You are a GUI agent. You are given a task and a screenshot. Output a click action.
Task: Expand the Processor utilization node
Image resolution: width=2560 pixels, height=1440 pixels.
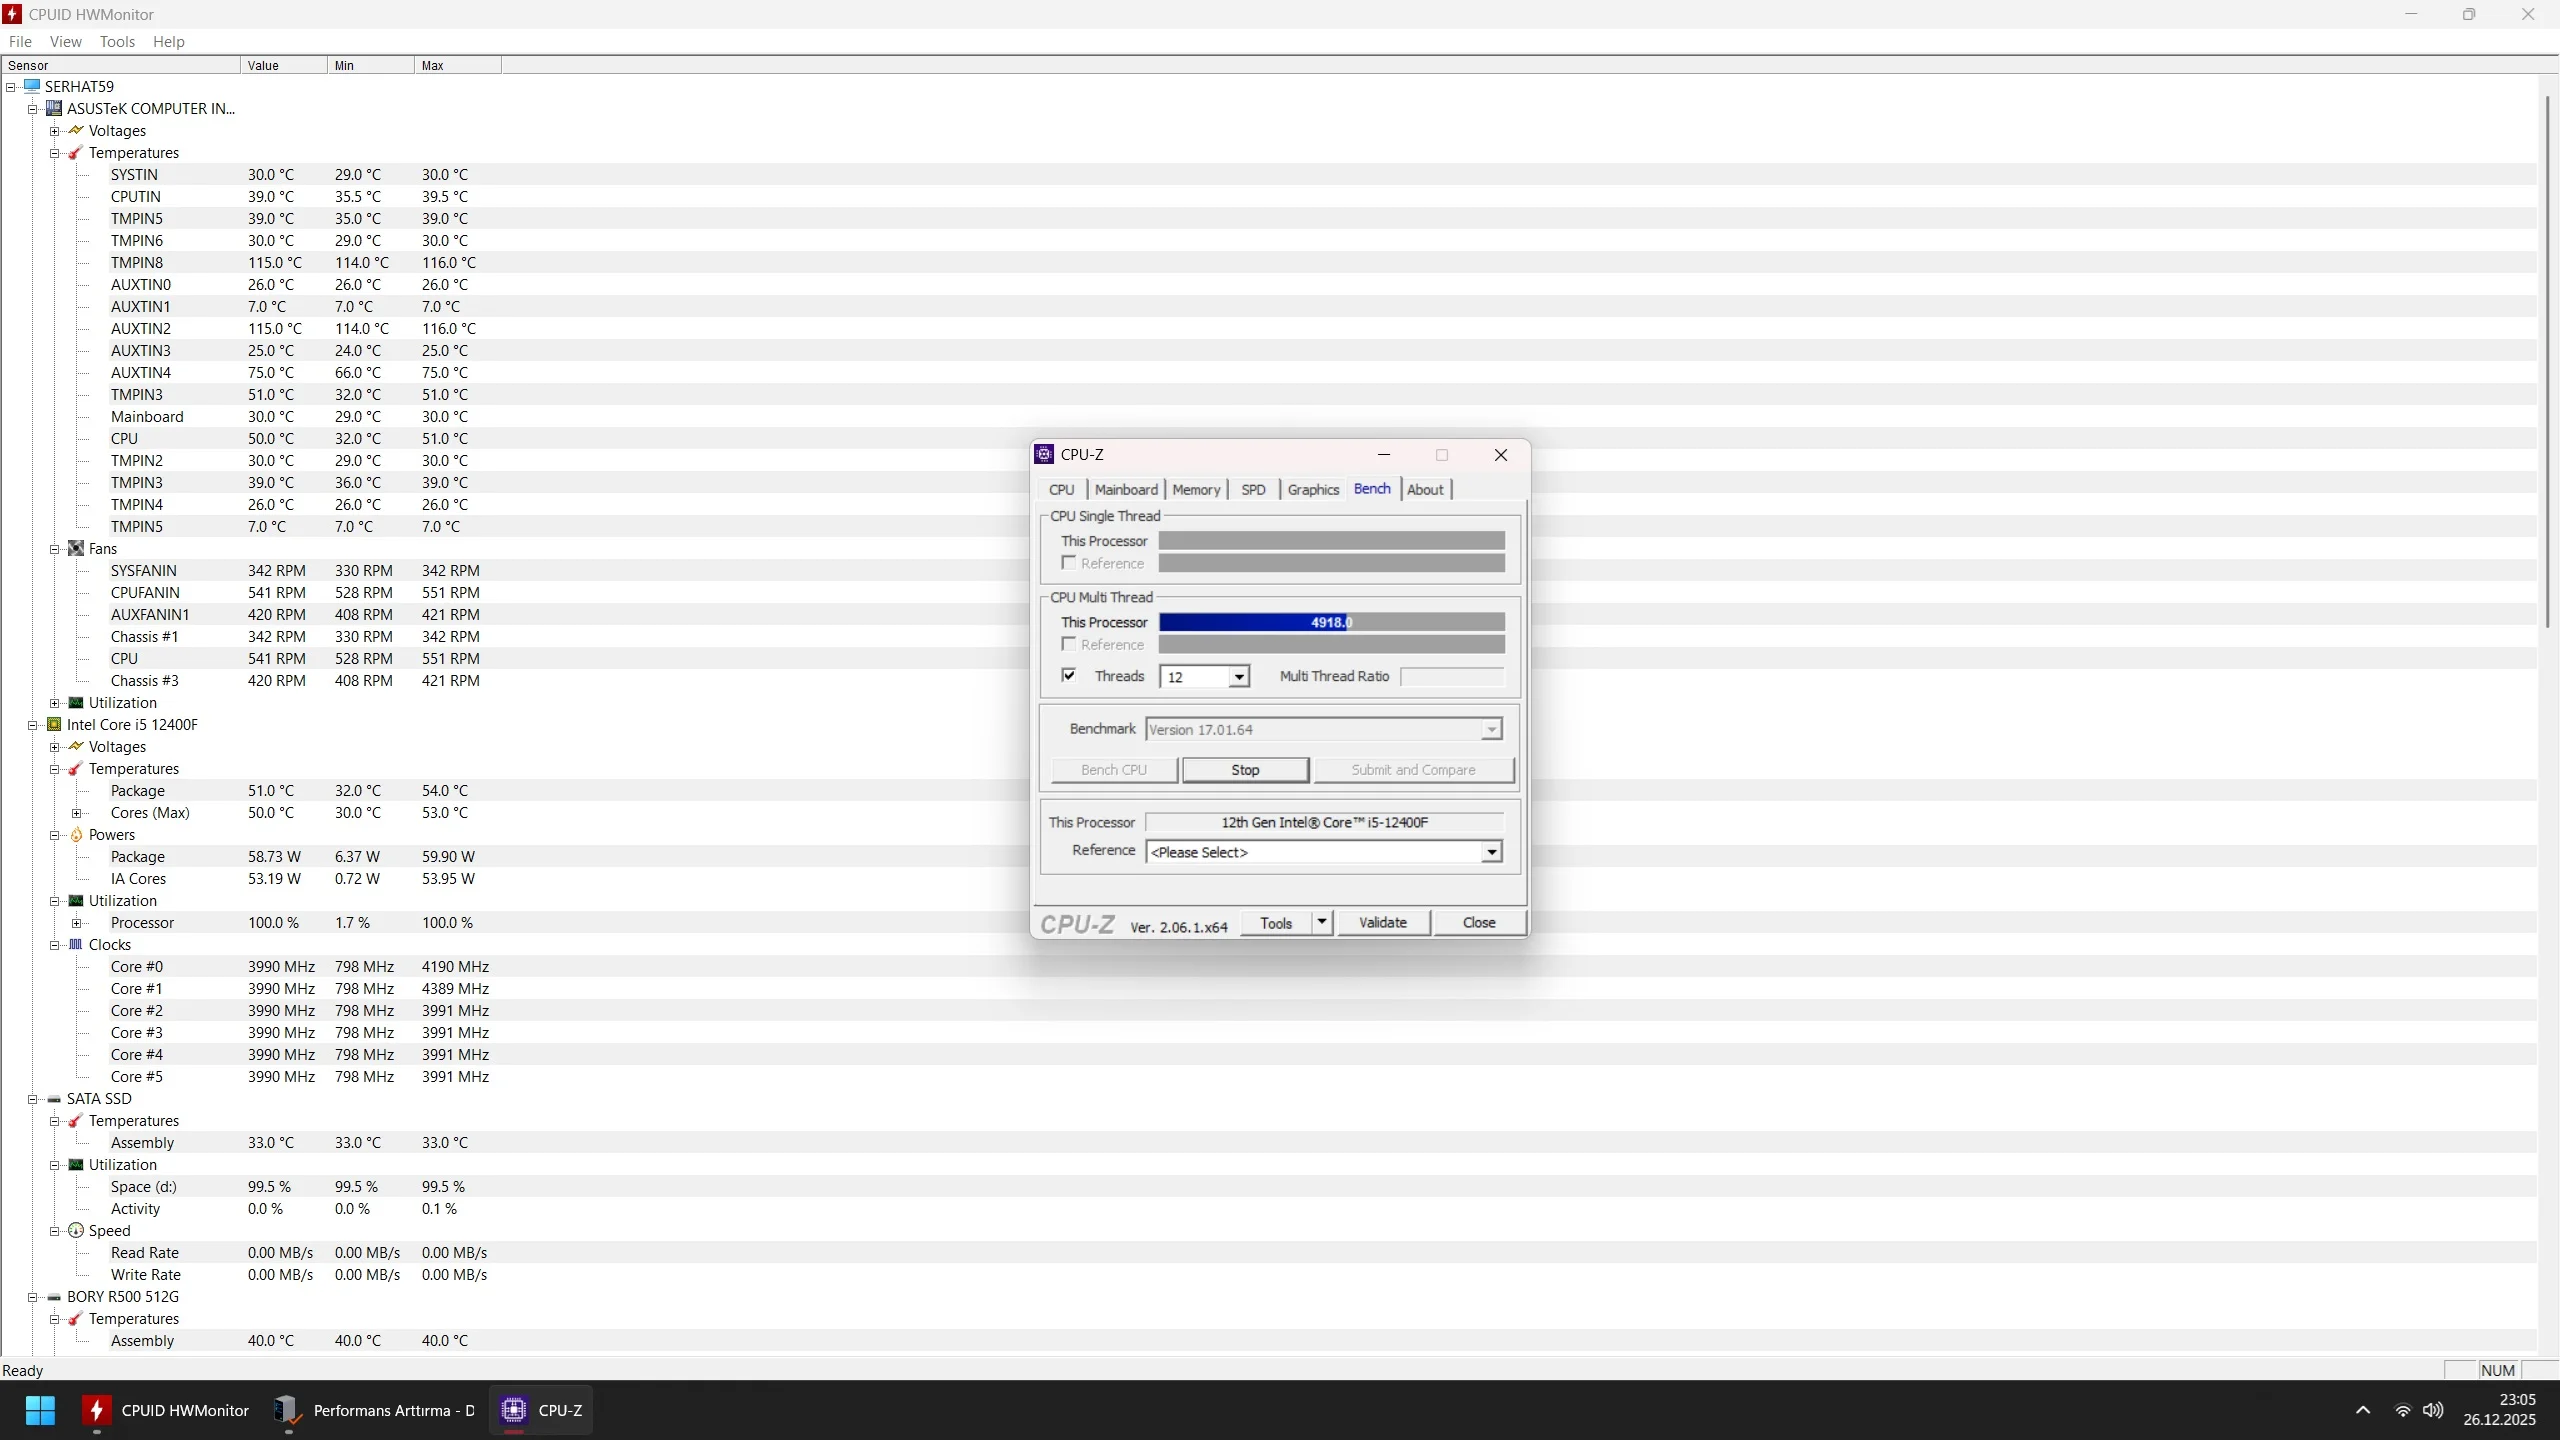[77, 923]
